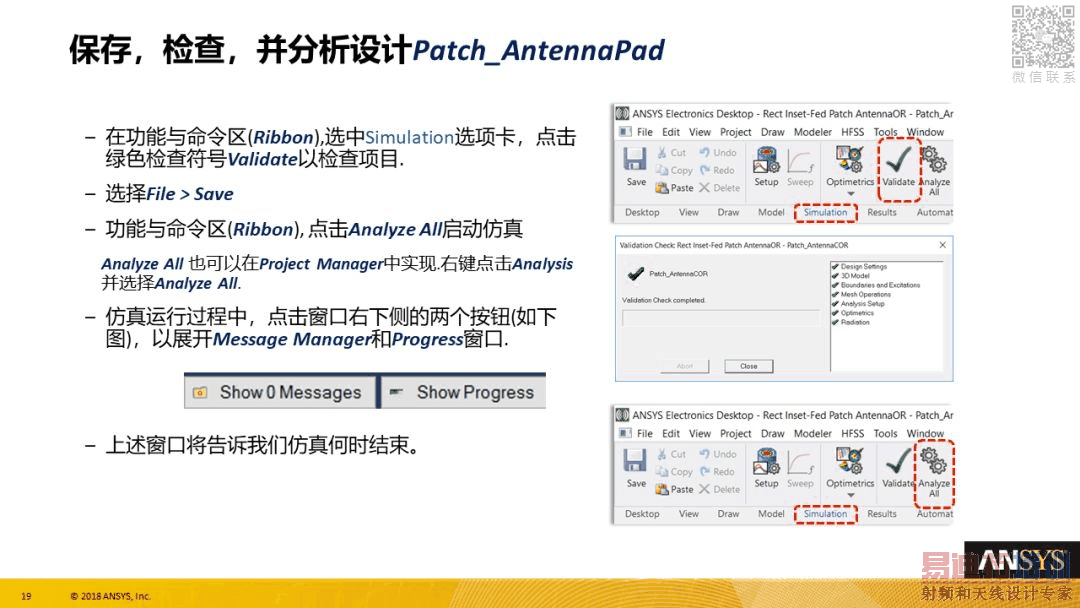
Task: Select Simulation tab in lower ANSYS ribbon
Action: coord(825,514)
